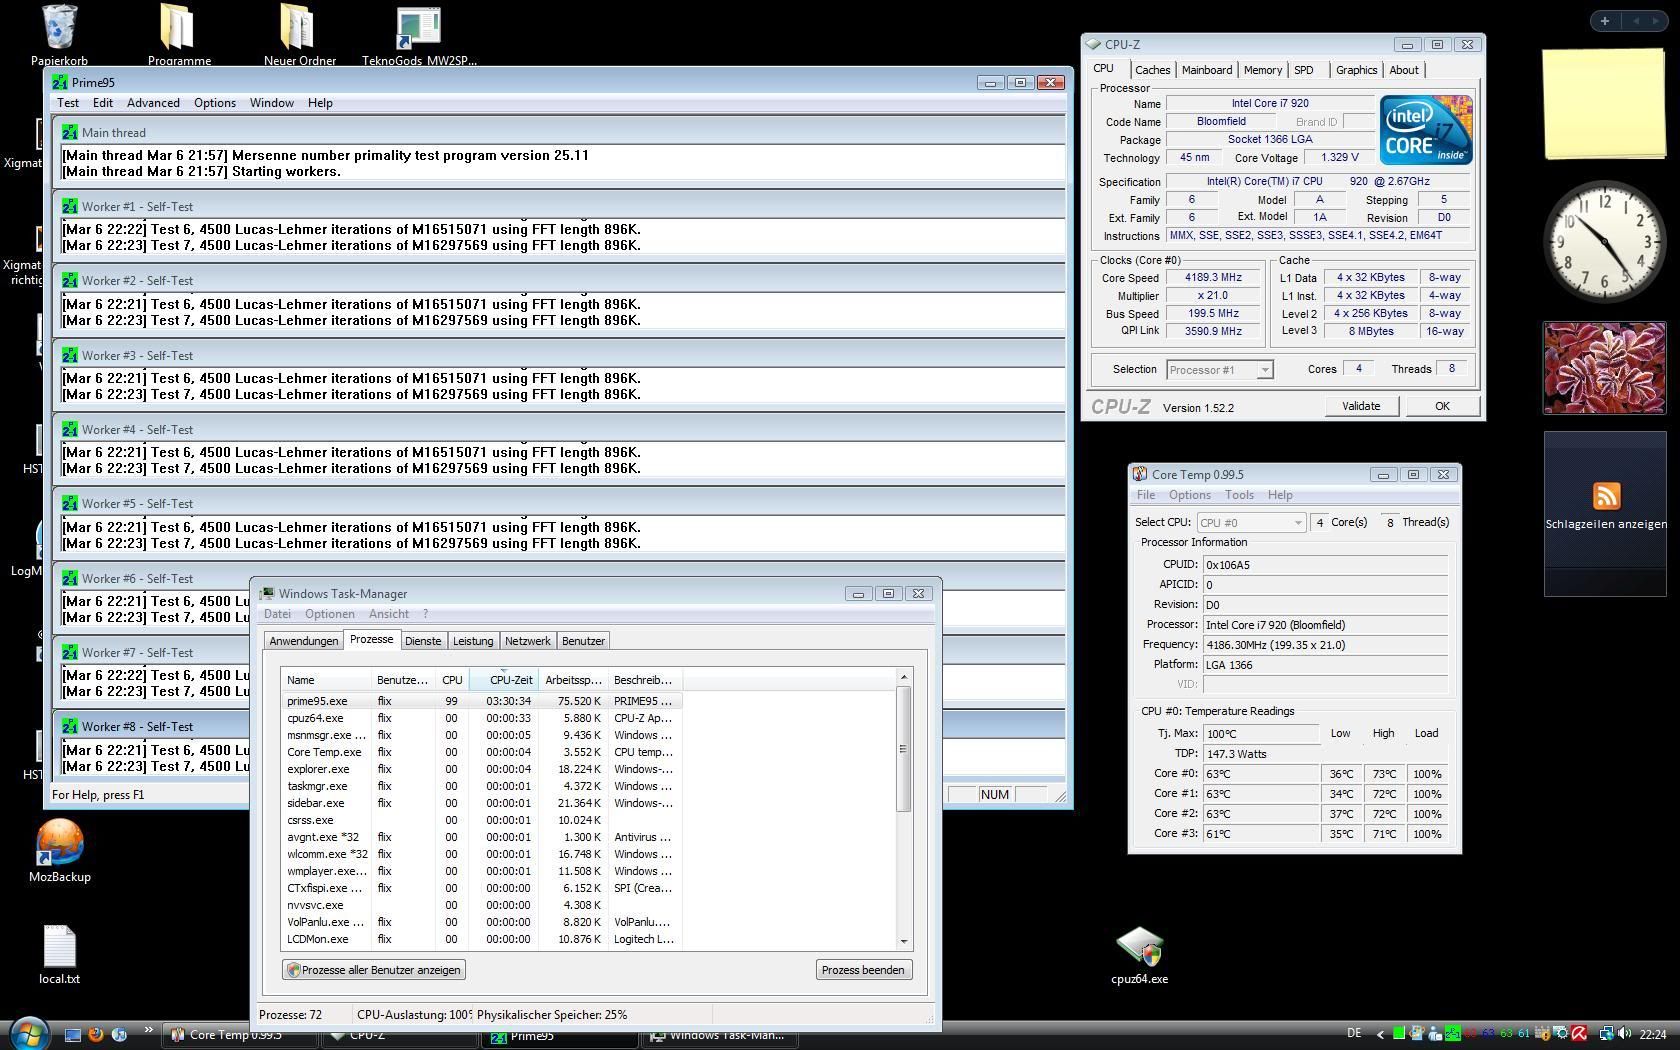Screen dimensions: 1680x1050
Task: Open the local.txt file icon
Action: click(x=59, y=946)
